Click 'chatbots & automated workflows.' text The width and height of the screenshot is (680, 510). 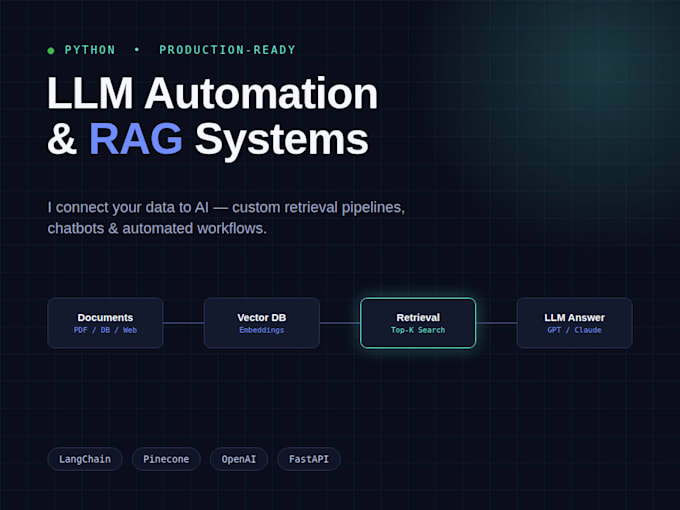pos(157,228)
